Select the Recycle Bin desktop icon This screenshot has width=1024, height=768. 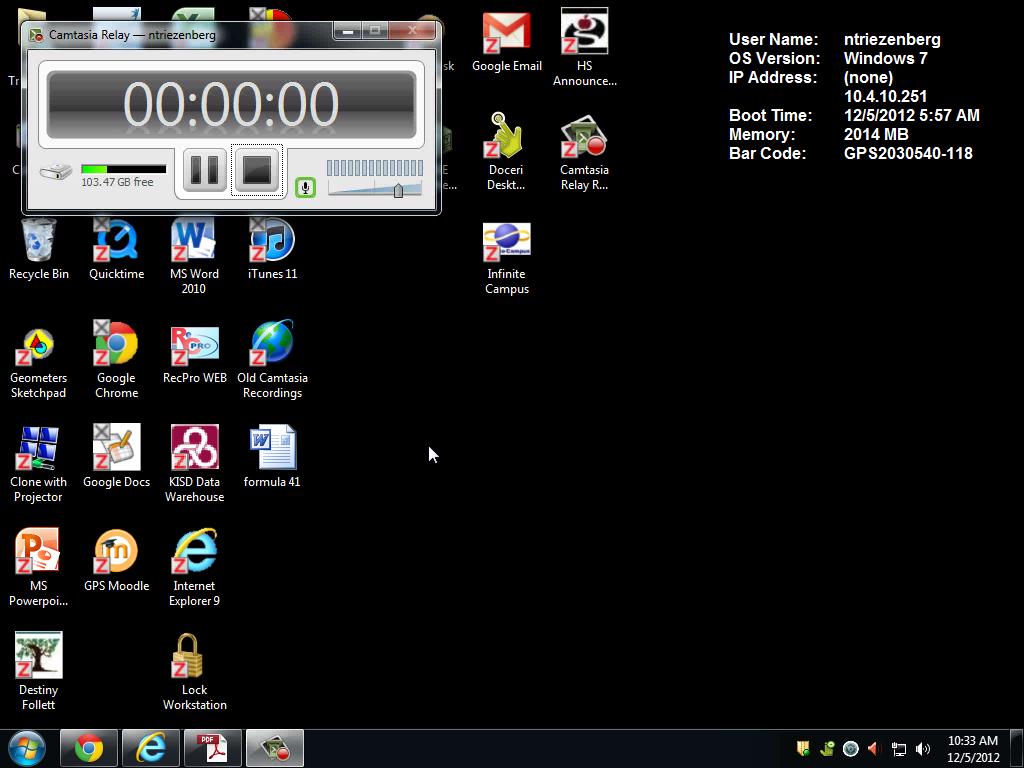[39, 250]
